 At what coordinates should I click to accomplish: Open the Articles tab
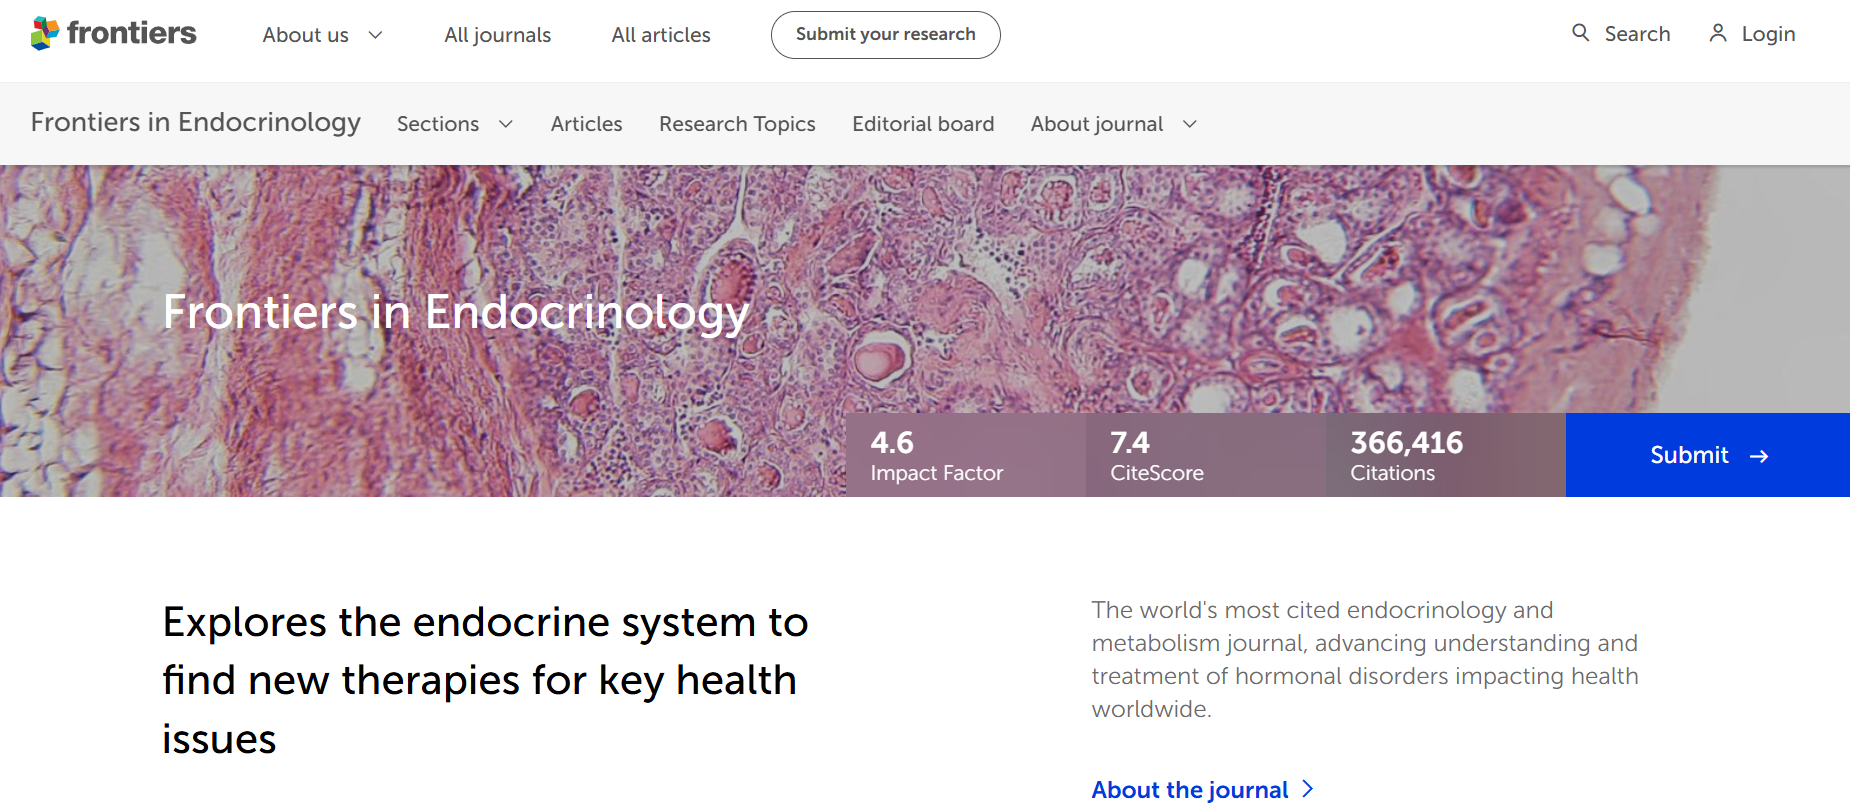[x=586, y=124]
